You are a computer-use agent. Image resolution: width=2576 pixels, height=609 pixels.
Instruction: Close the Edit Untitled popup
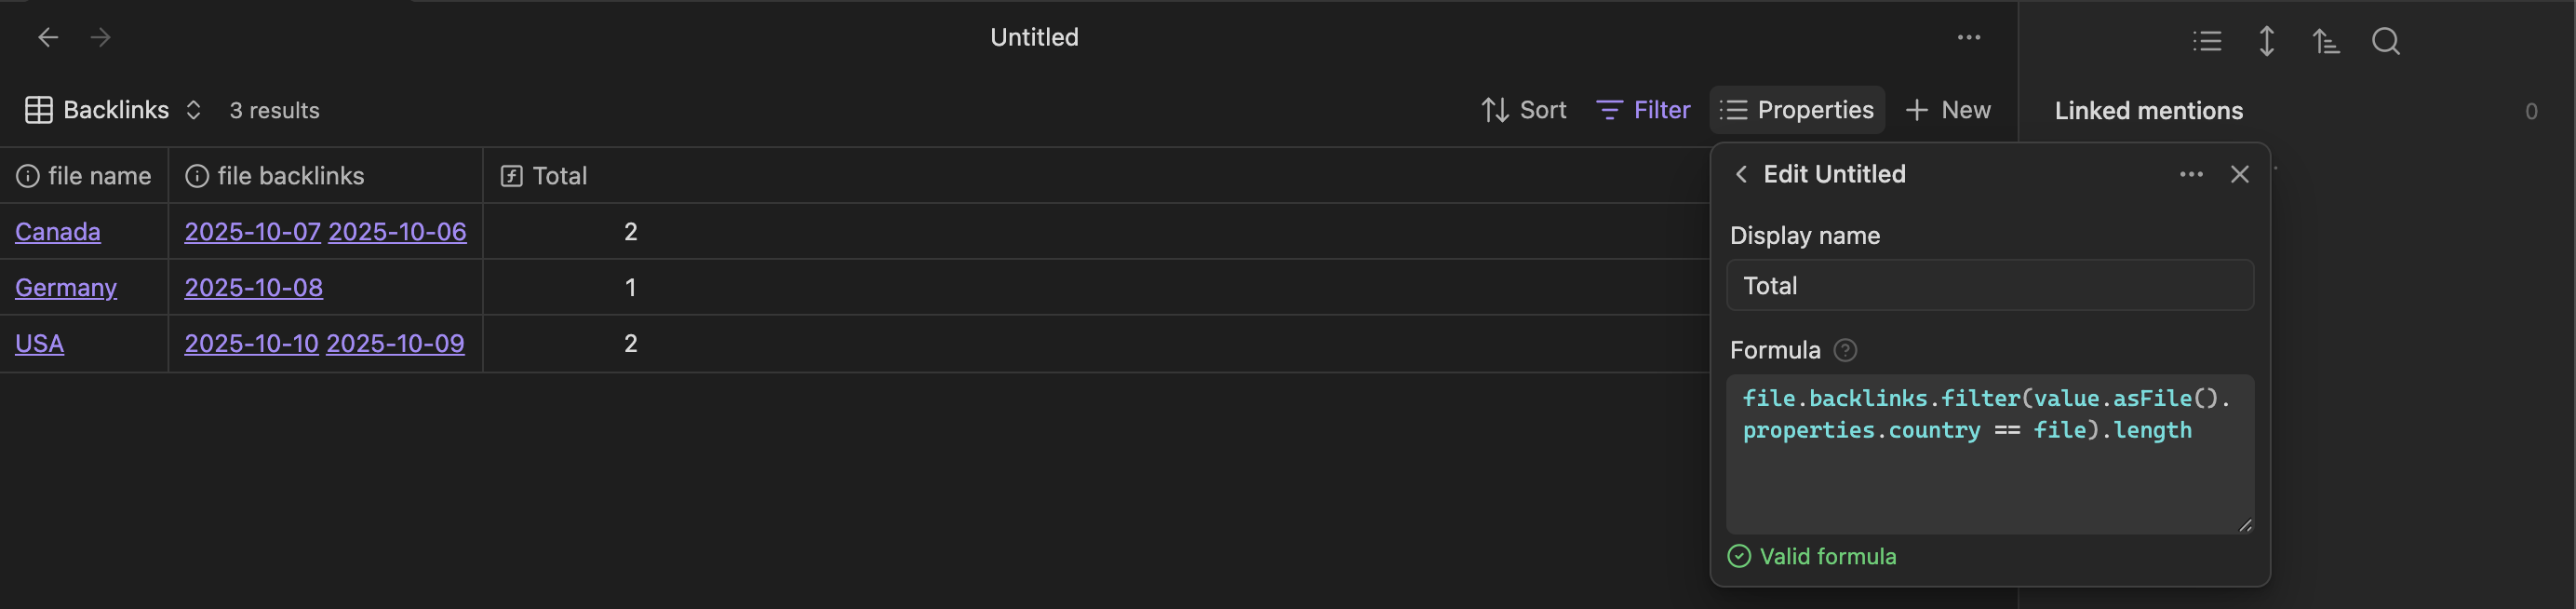pyautogui.click(x=2239, y=174)
